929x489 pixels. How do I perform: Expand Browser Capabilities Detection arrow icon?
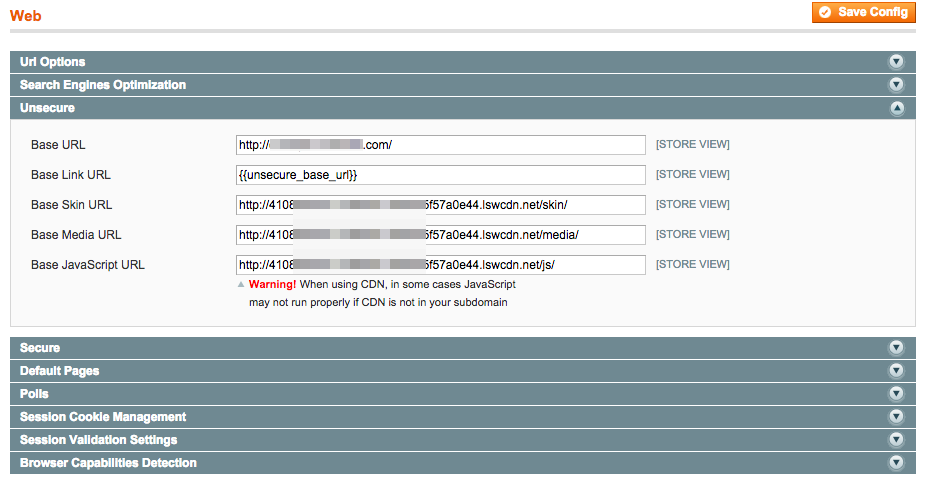click(896, 463)
